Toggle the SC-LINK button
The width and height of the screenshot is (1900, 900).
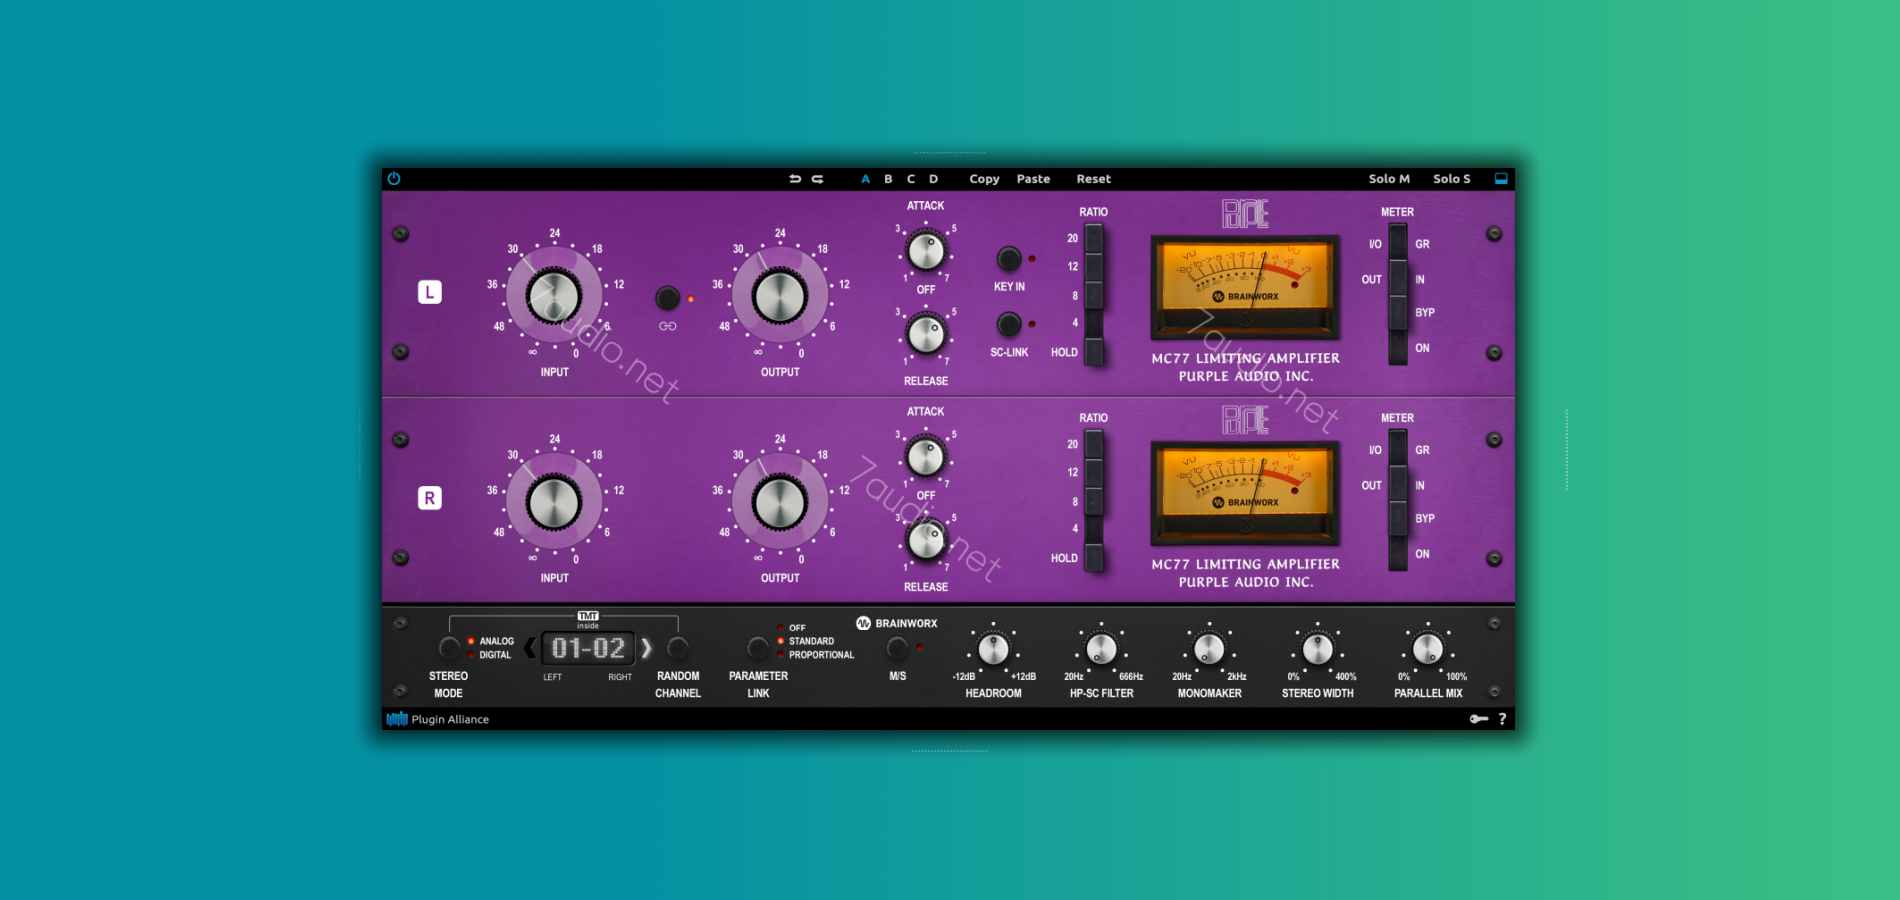tap(1009, 324)
